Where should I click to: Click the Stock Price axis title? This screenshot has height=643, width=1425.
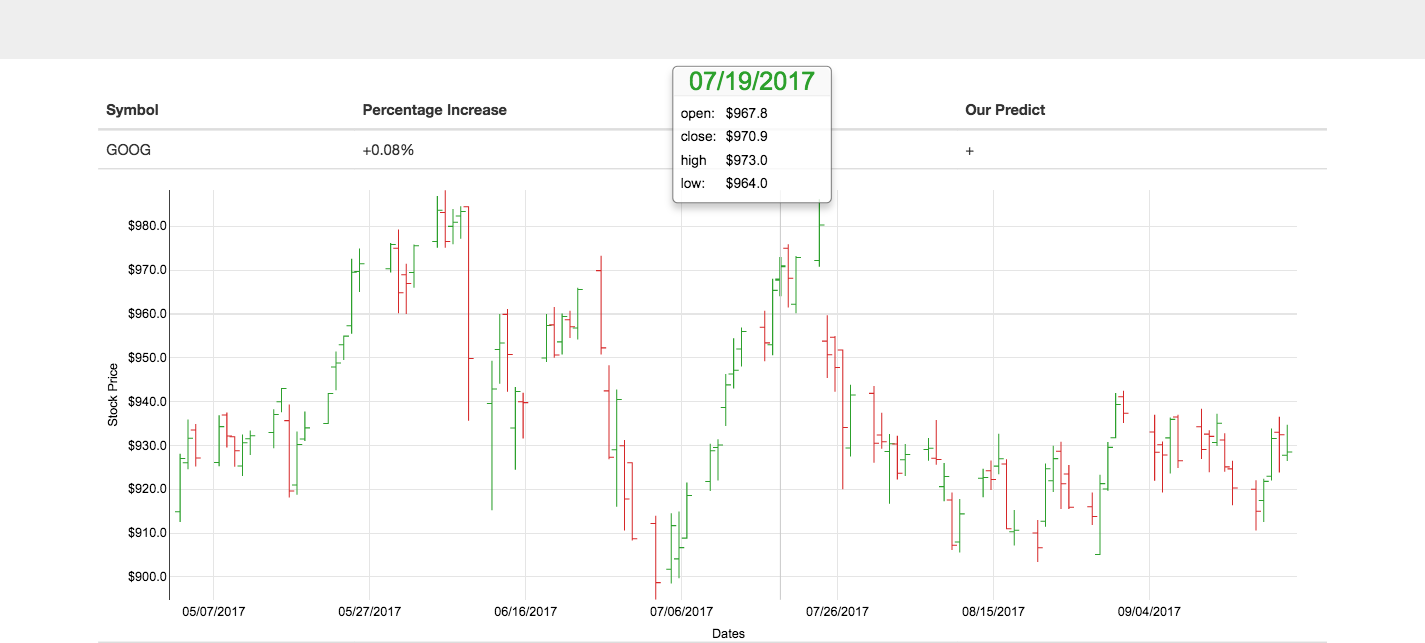[x=113, y=394]
